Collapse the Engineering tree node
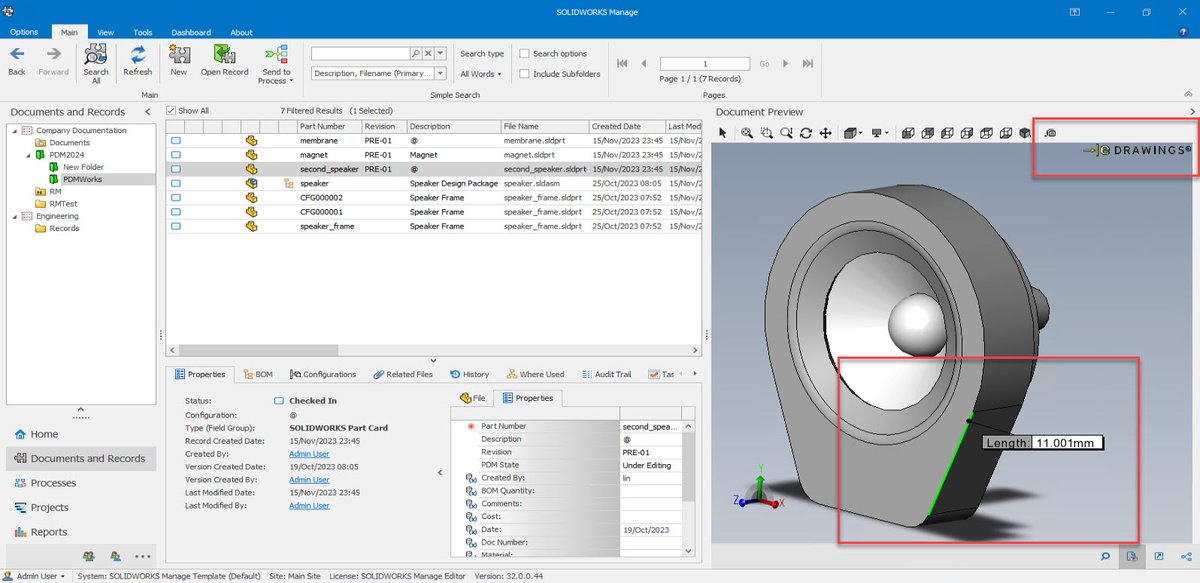 (x=13, y=216)
